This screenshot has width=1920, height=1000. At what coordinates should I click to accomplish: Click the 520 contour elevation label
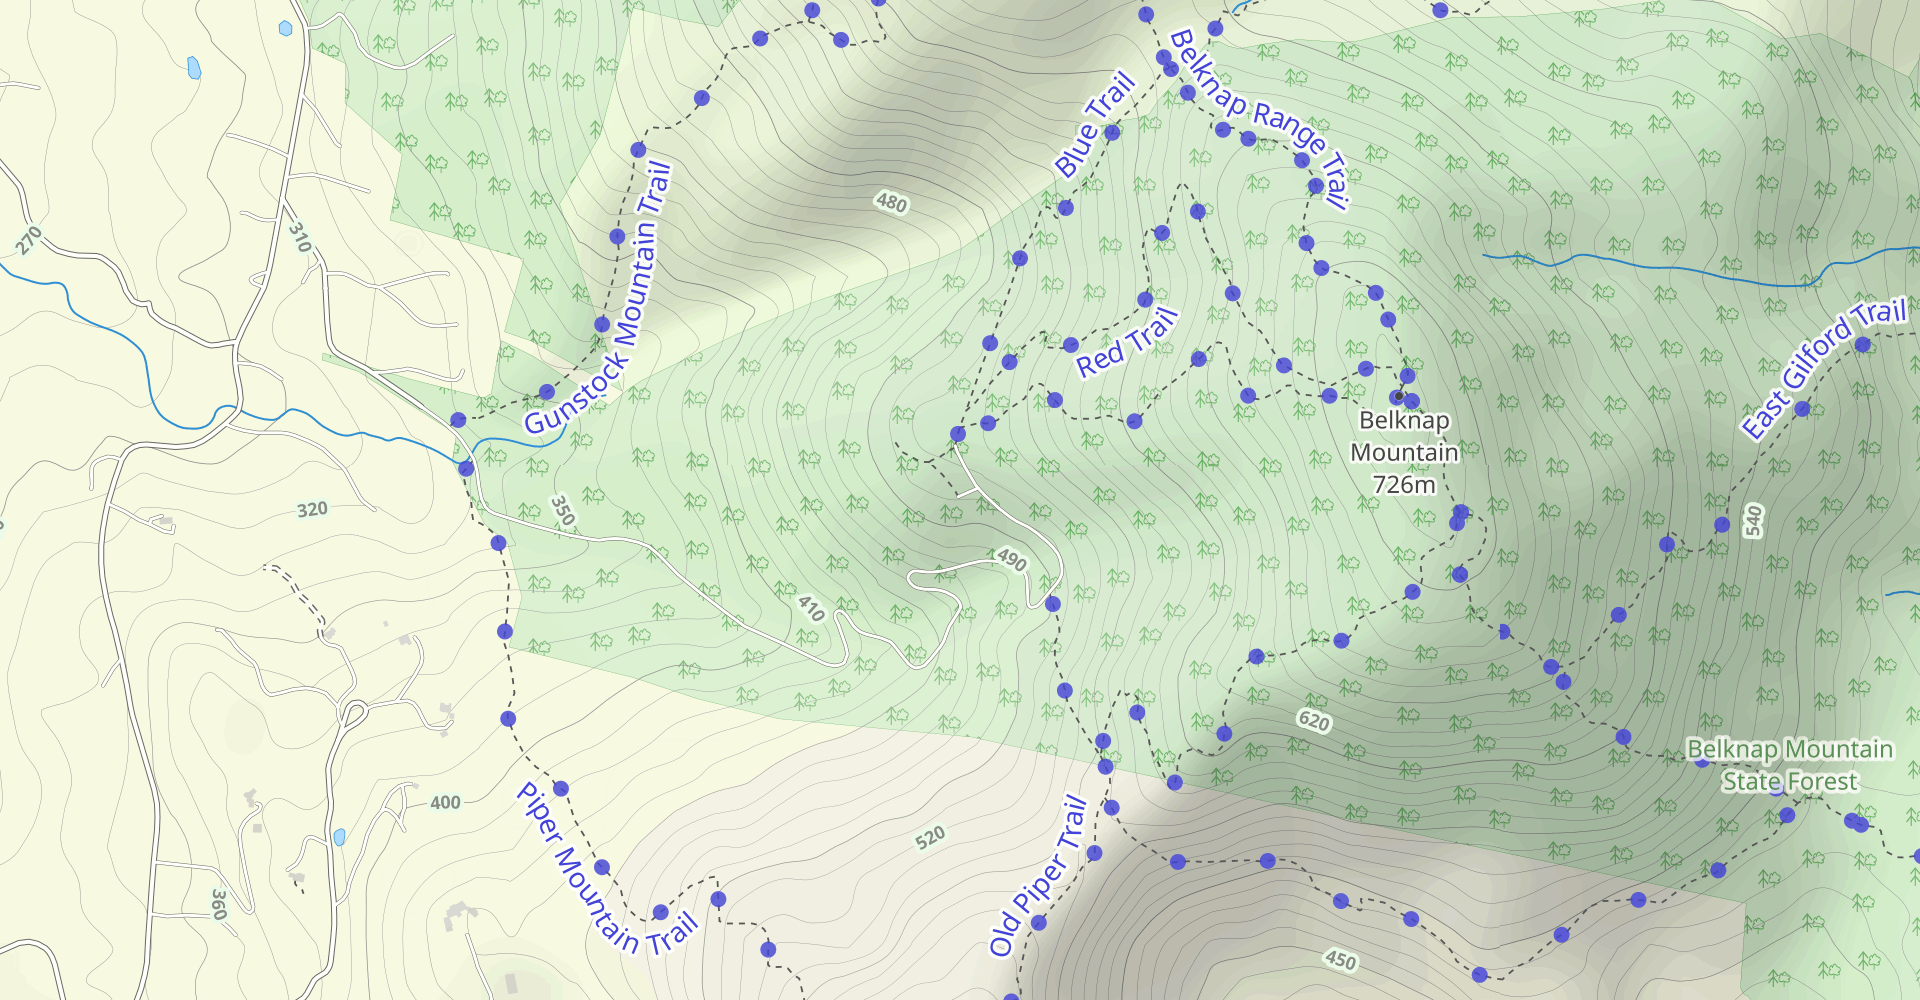929,838
